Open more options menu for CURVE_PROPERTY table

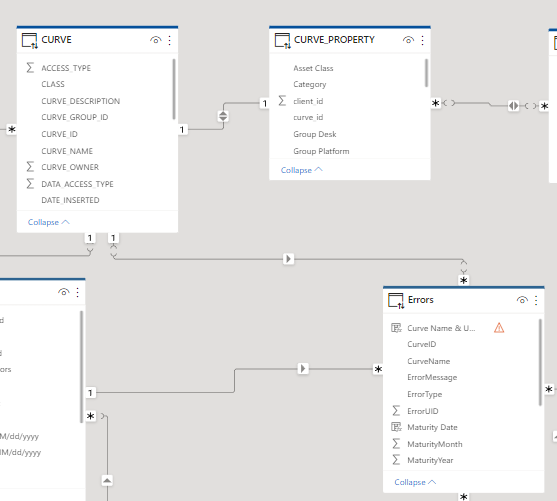point(422,40)
